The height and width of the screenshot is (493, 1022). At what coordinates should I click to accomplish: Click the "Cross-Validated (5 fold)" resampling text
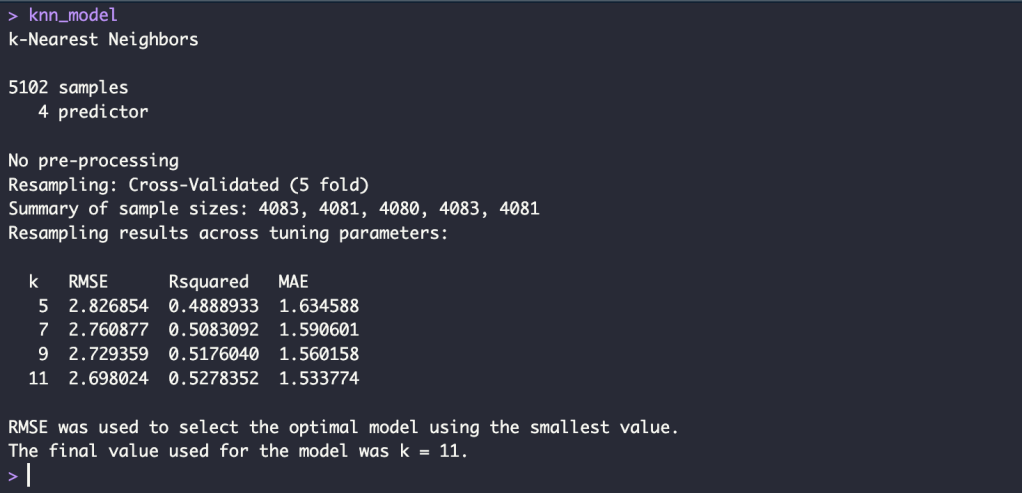(x=249, y=185)
